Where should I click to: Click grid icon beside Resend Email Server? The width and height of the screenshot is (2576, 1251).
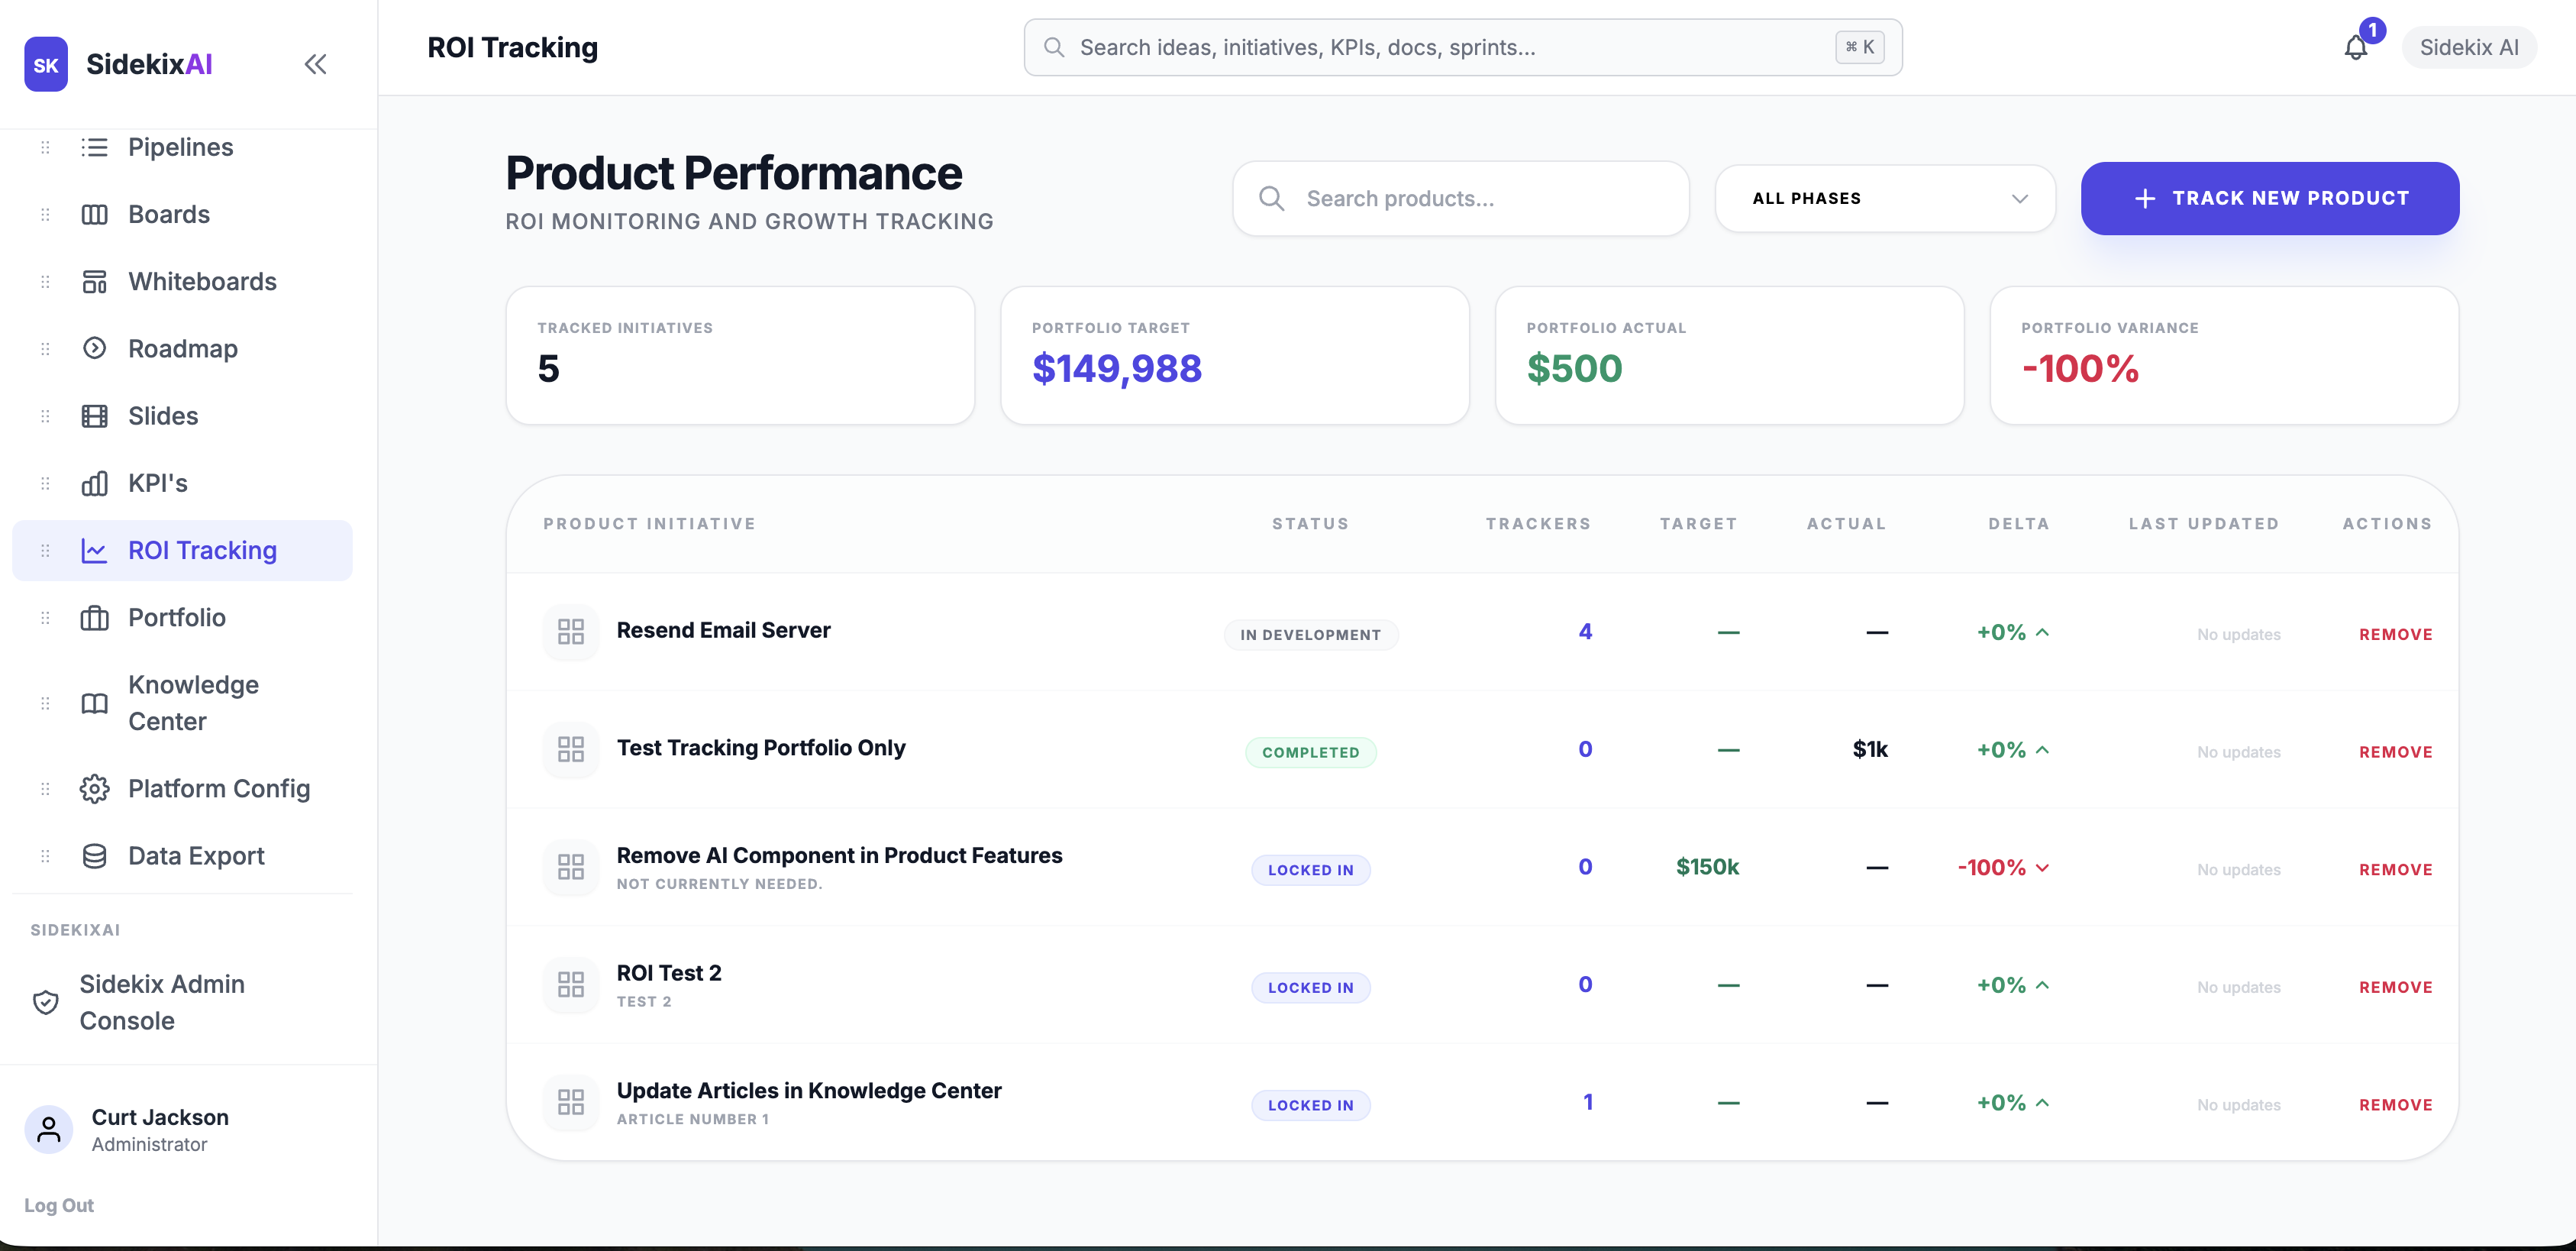click(571, 632)
